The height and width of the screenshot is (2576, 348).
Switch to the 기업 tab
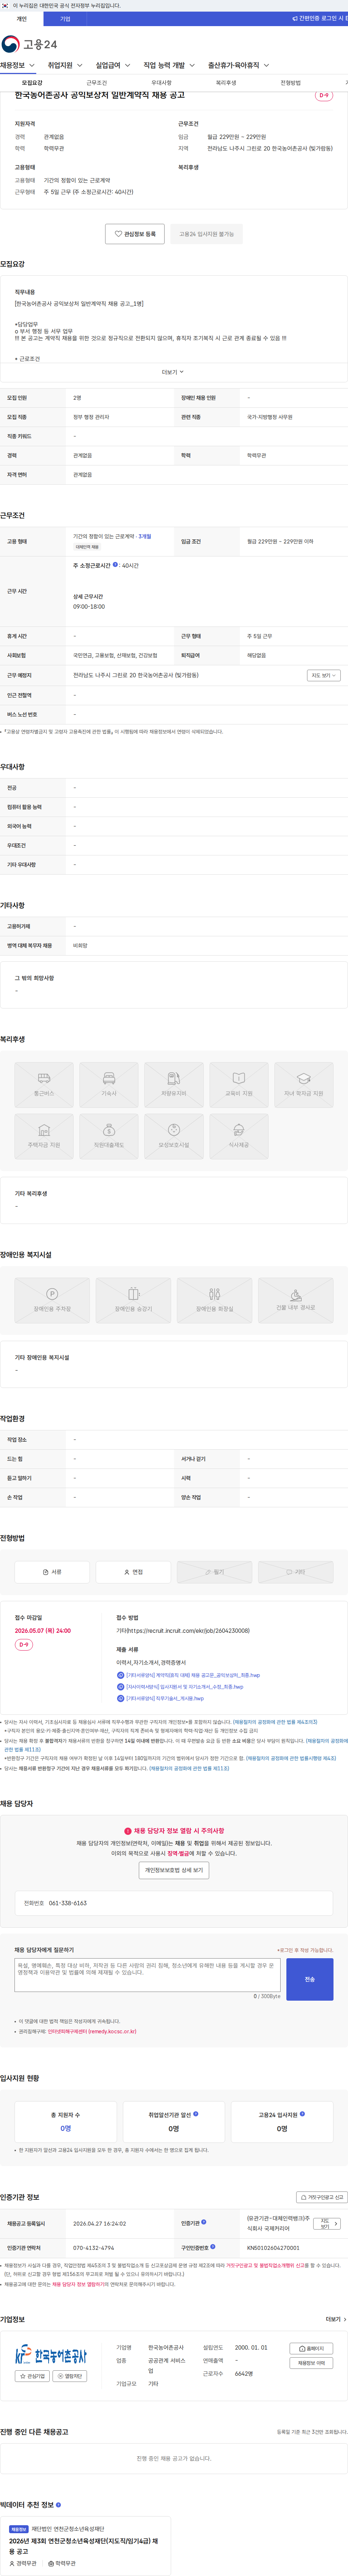[x=65, y=19]
